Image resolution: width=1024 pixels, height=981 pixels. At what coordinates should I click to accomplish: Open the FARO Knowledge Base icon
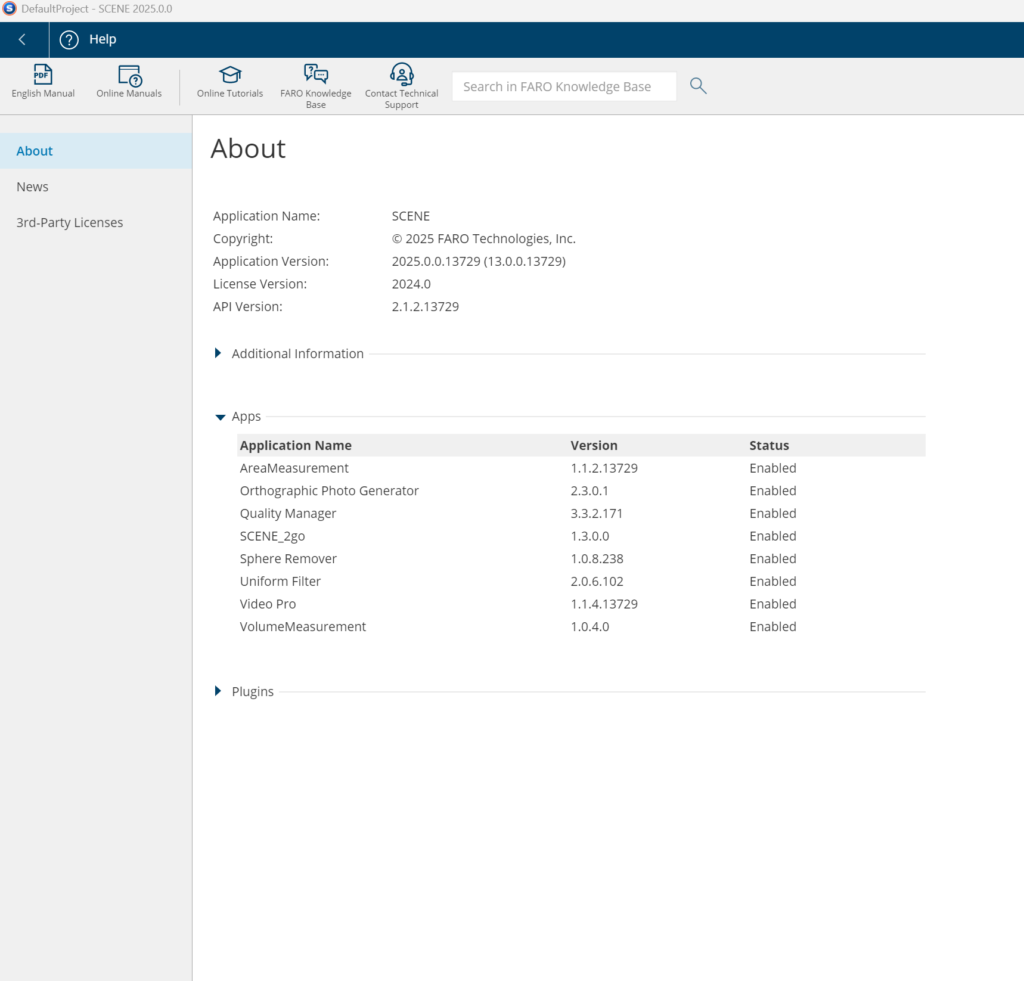[x=316, y=74]
